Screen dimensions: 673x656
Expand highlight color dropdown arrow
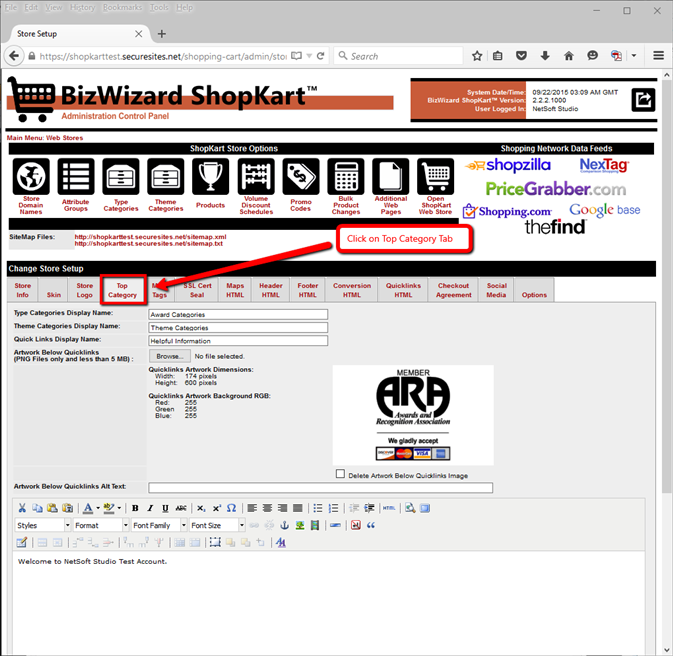pyautogui.click(x=119, y=508)
